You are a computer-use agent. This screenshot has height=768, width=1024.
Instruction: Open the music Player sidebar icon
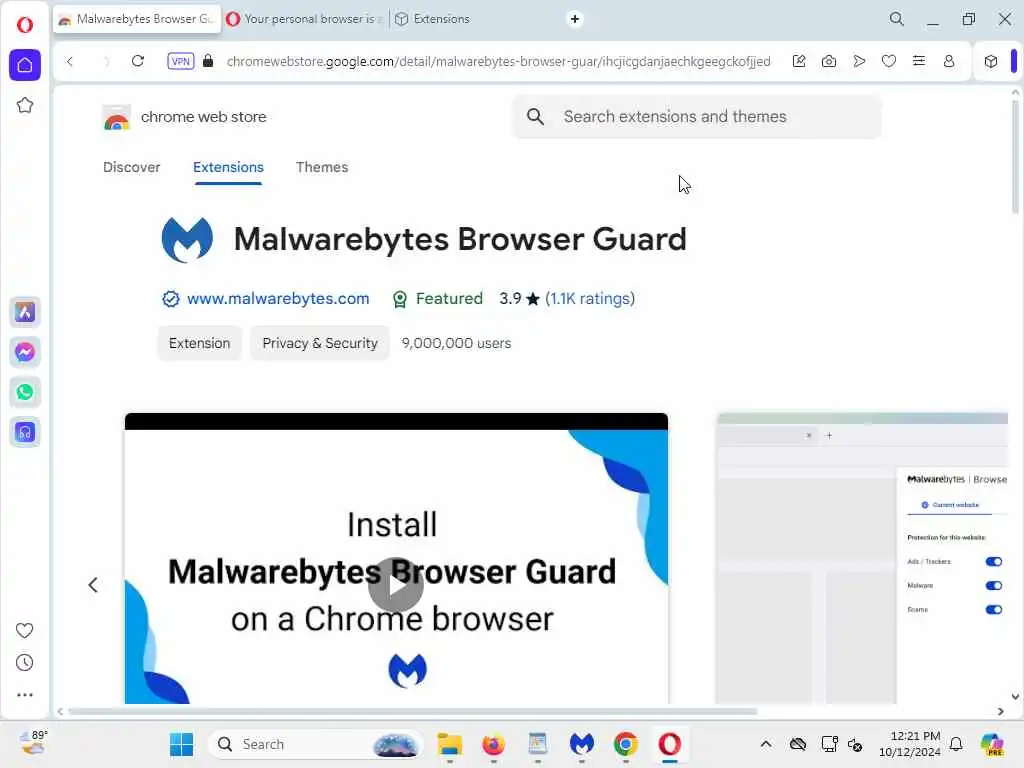(25, 432)
